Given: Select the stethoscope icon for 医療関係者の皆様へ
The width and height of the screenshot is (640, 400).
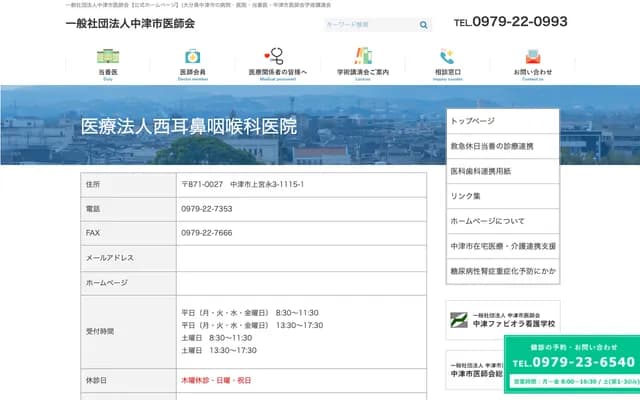Looking at the screenshot, I should (x=276, y=58).
